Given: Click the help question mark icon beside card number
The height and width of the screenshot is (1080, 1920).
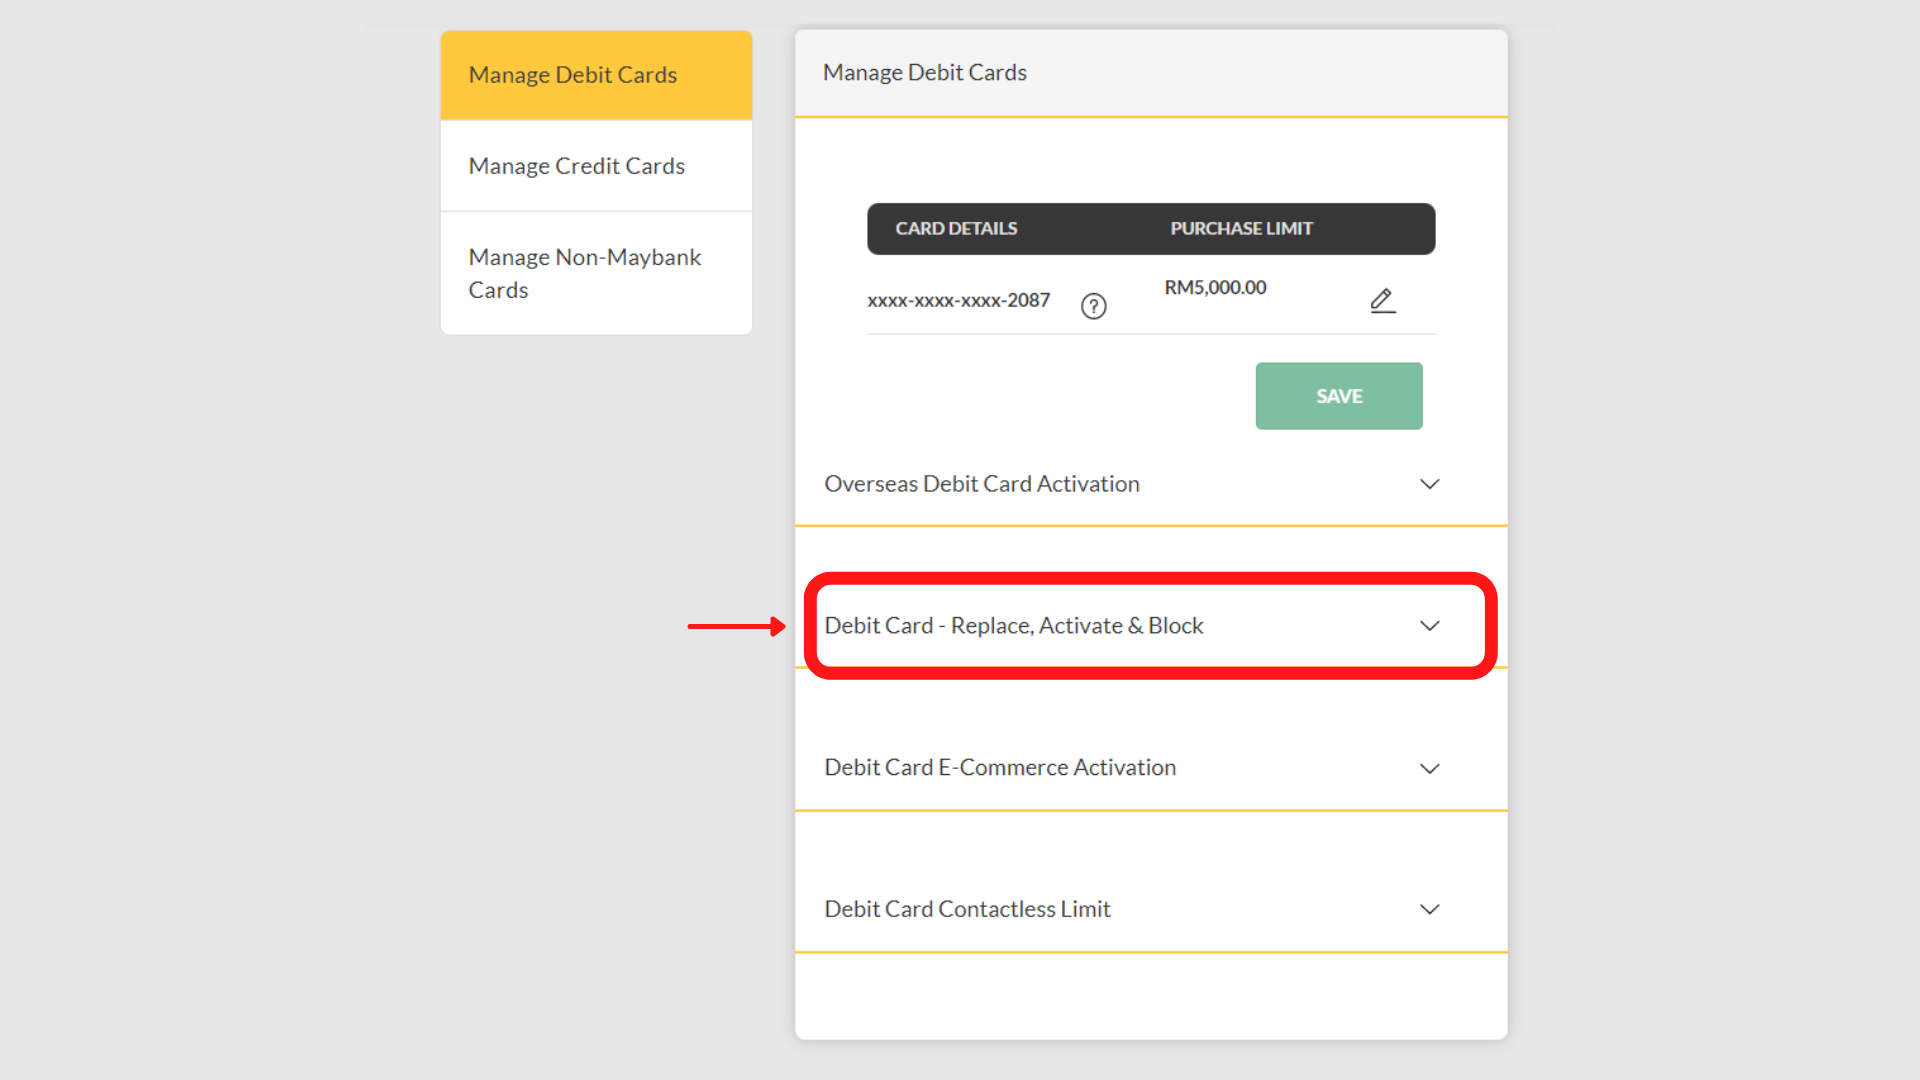Looking at the screenshot, I should [1094, 306].
